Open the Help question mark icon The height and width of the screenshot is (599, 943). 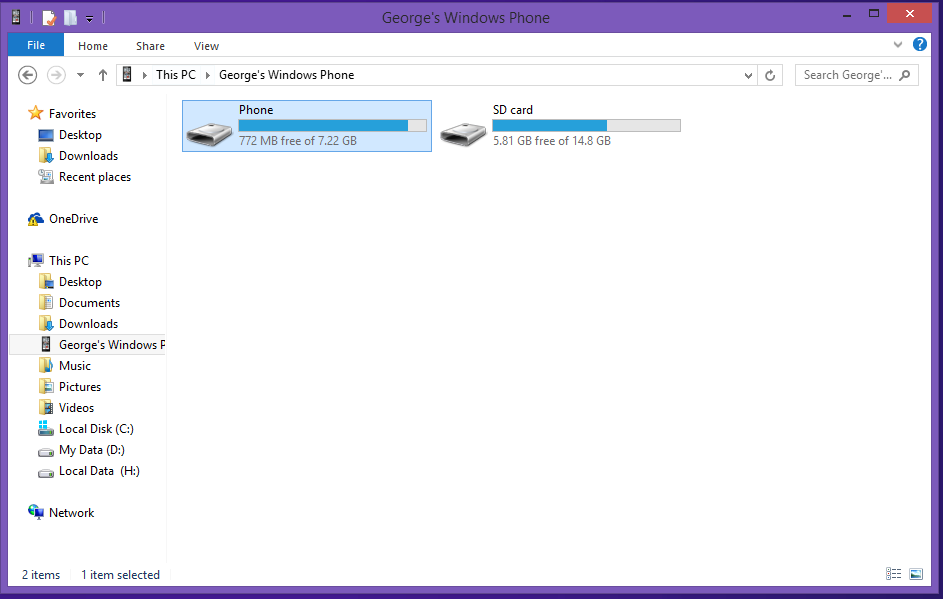(920, 44)
